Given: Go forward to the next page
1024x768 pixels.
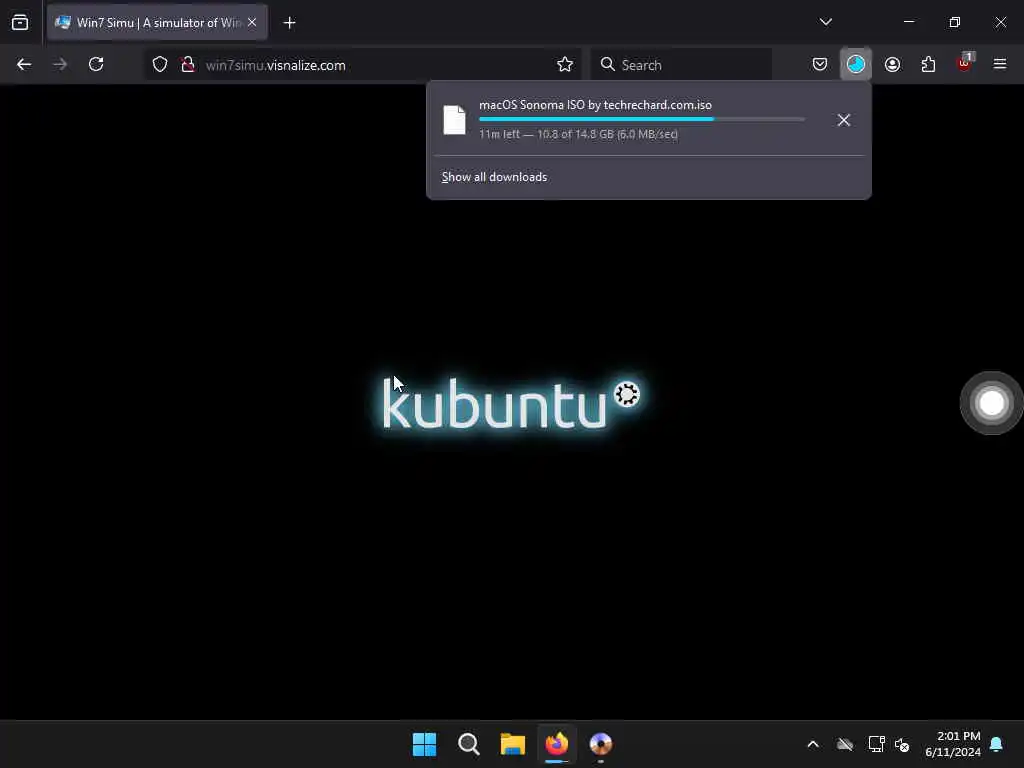Looking at the screenshot, I should (x=60, y=65).
